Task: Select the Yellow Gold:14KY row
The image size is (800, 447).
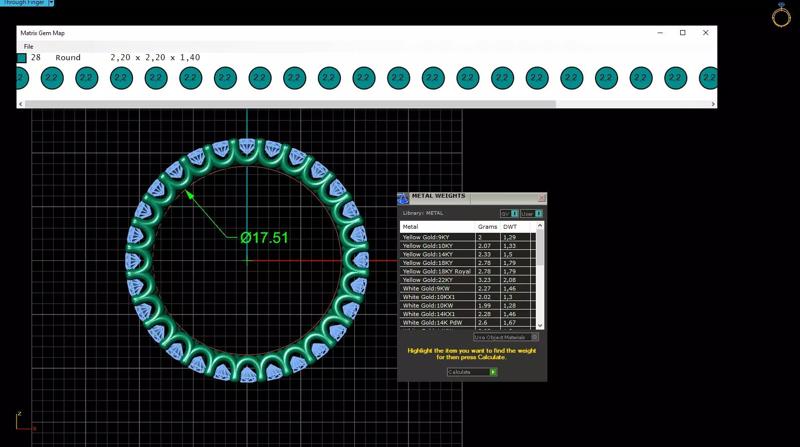Action: pos(468,254)
